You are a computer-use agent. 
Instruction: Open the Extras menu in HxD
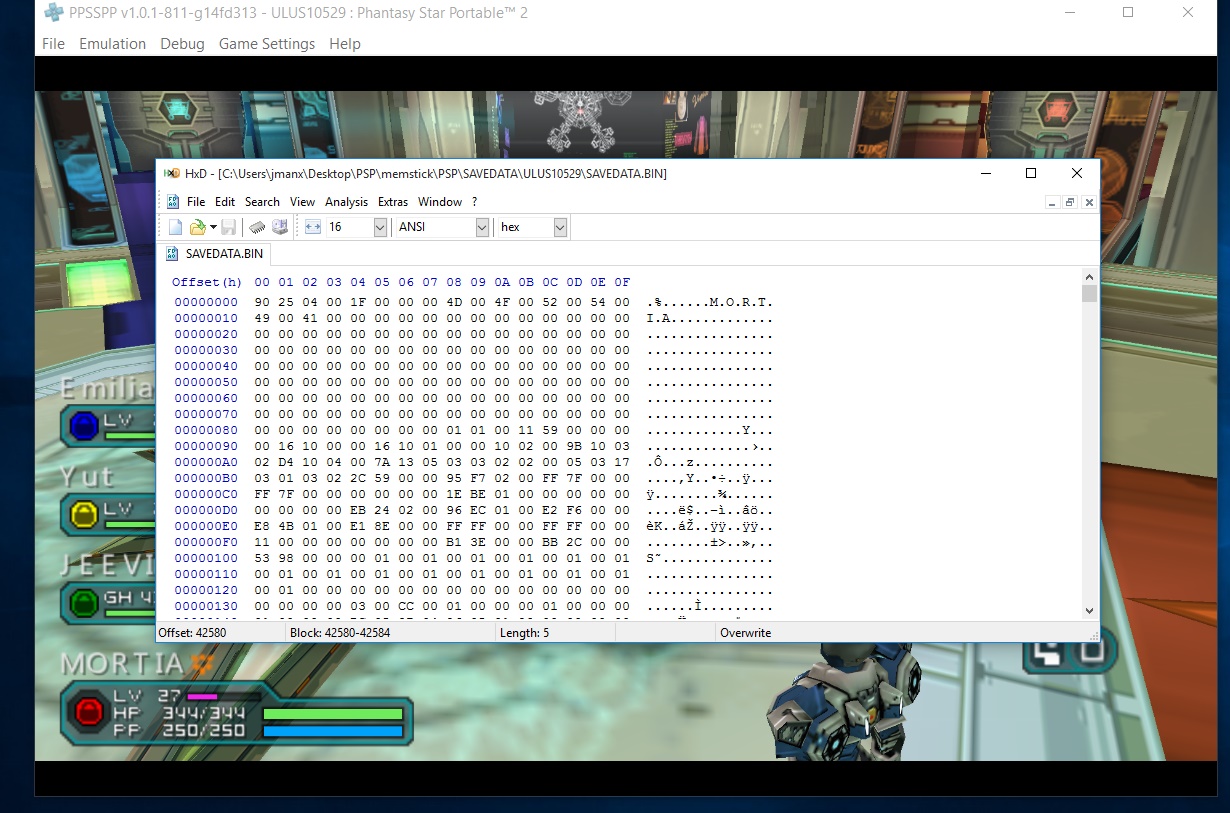(x=393, y=202)
